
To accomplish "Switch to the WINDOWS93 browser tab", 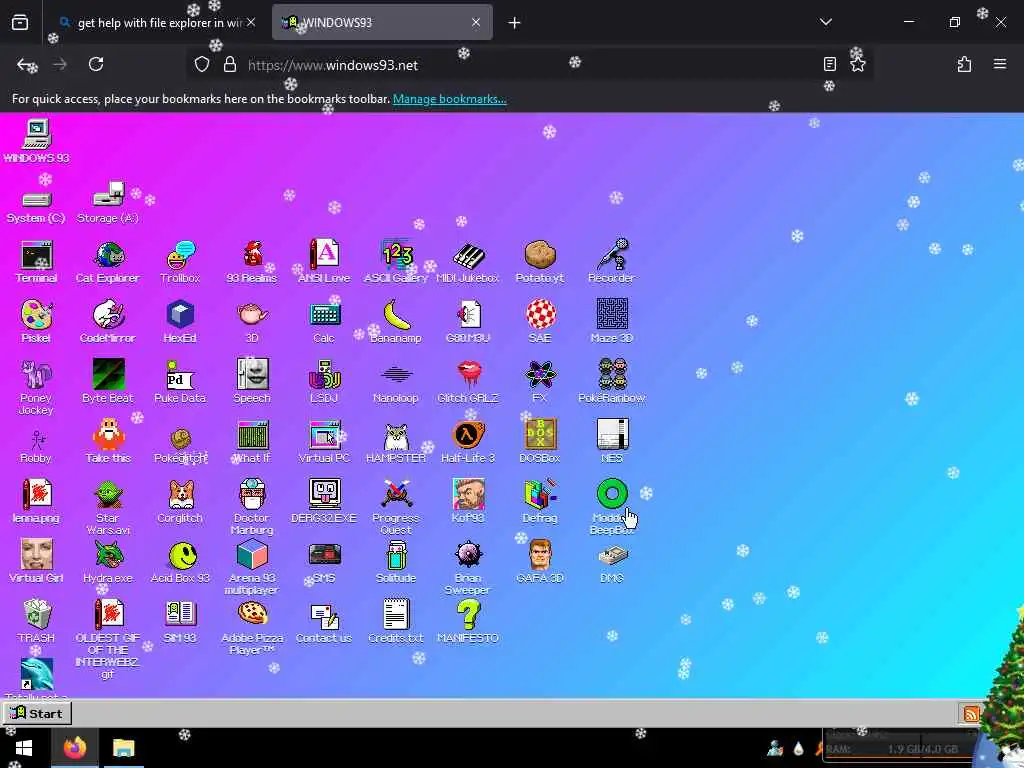I will pyautogui.click(x=382, y=22).
